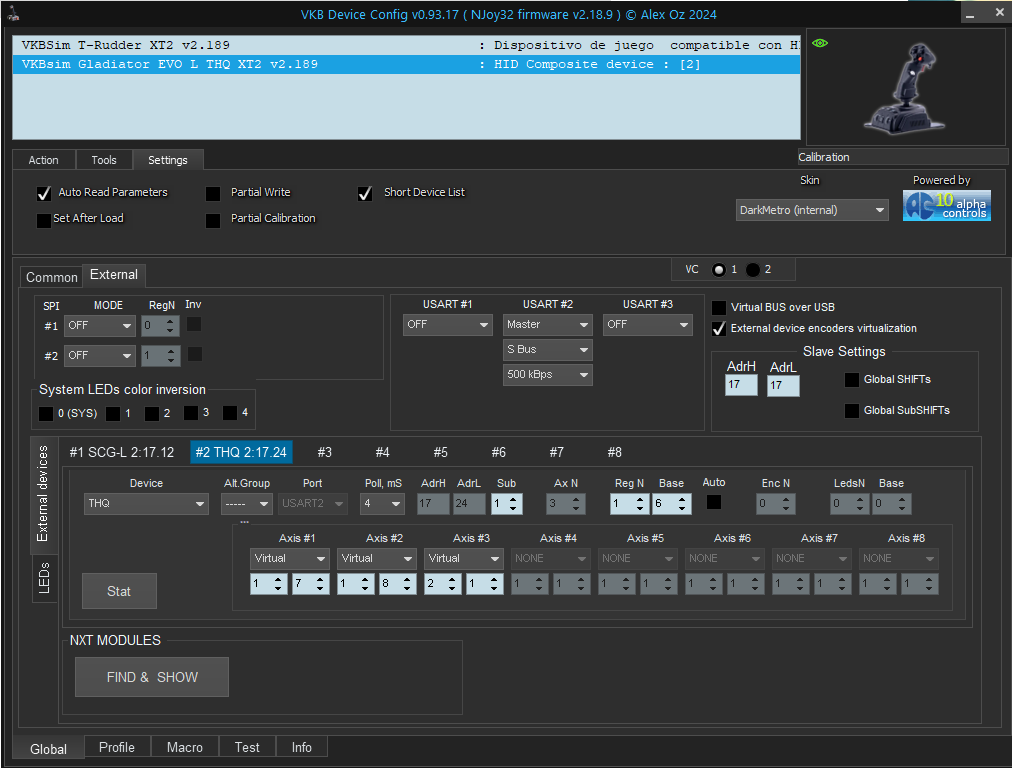
Task: Open the 500 kBps speed dropdown
Action: point(547,375)
